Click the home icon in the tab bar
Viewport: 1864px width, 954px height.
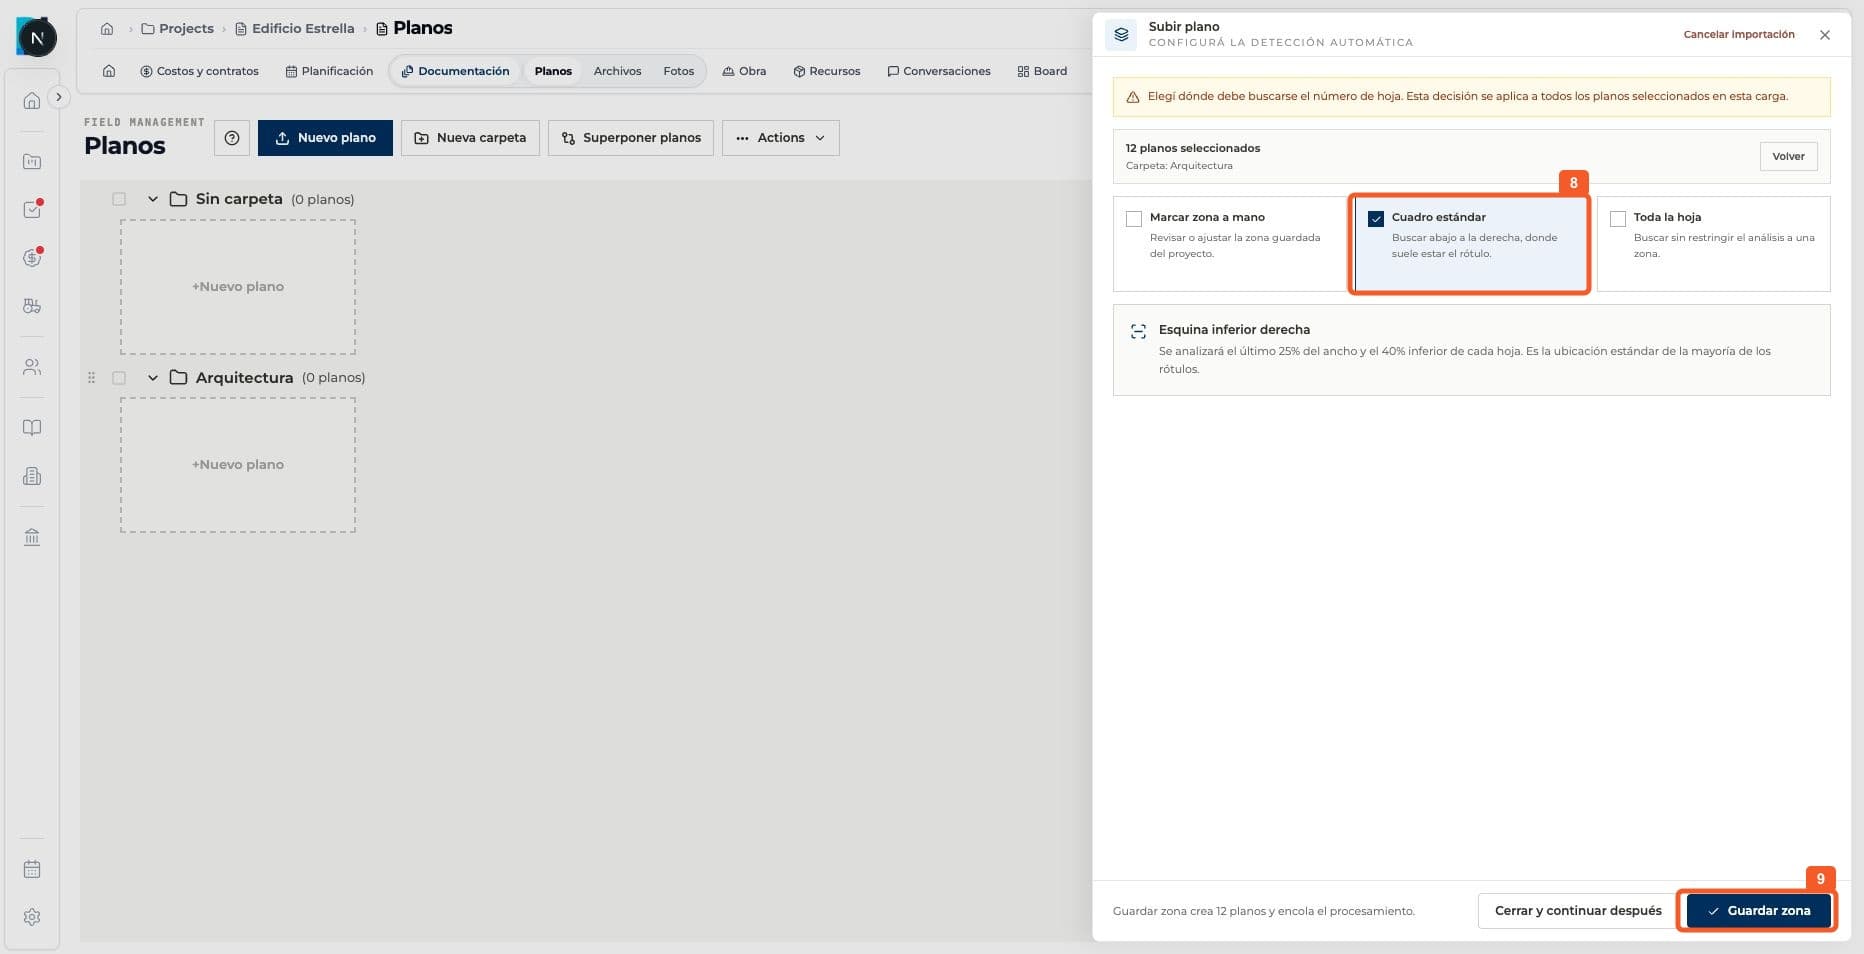(109, 71)
